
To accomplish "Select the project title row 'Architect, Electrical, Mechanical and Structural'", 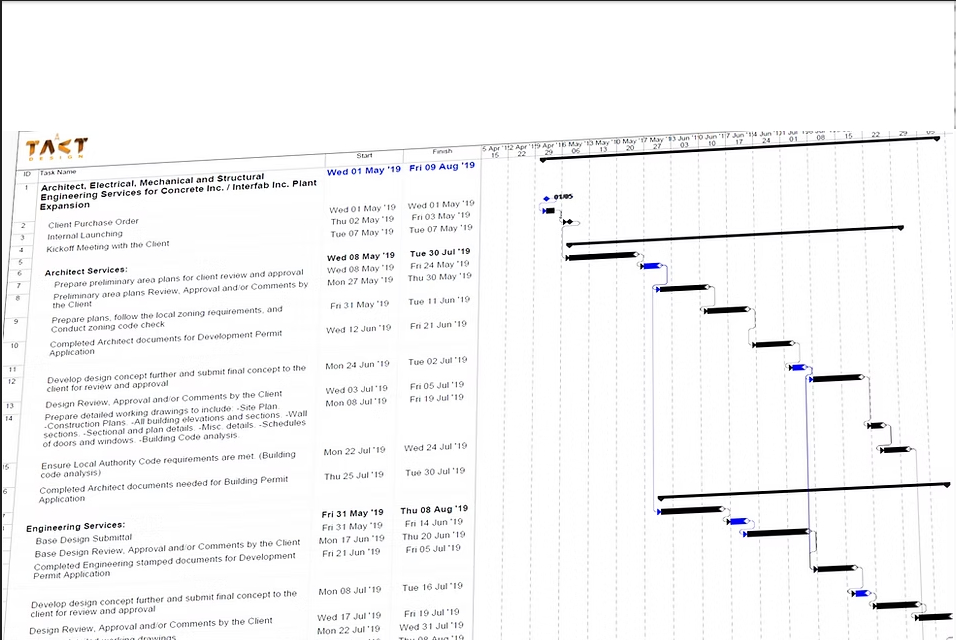I will [178, 191].
